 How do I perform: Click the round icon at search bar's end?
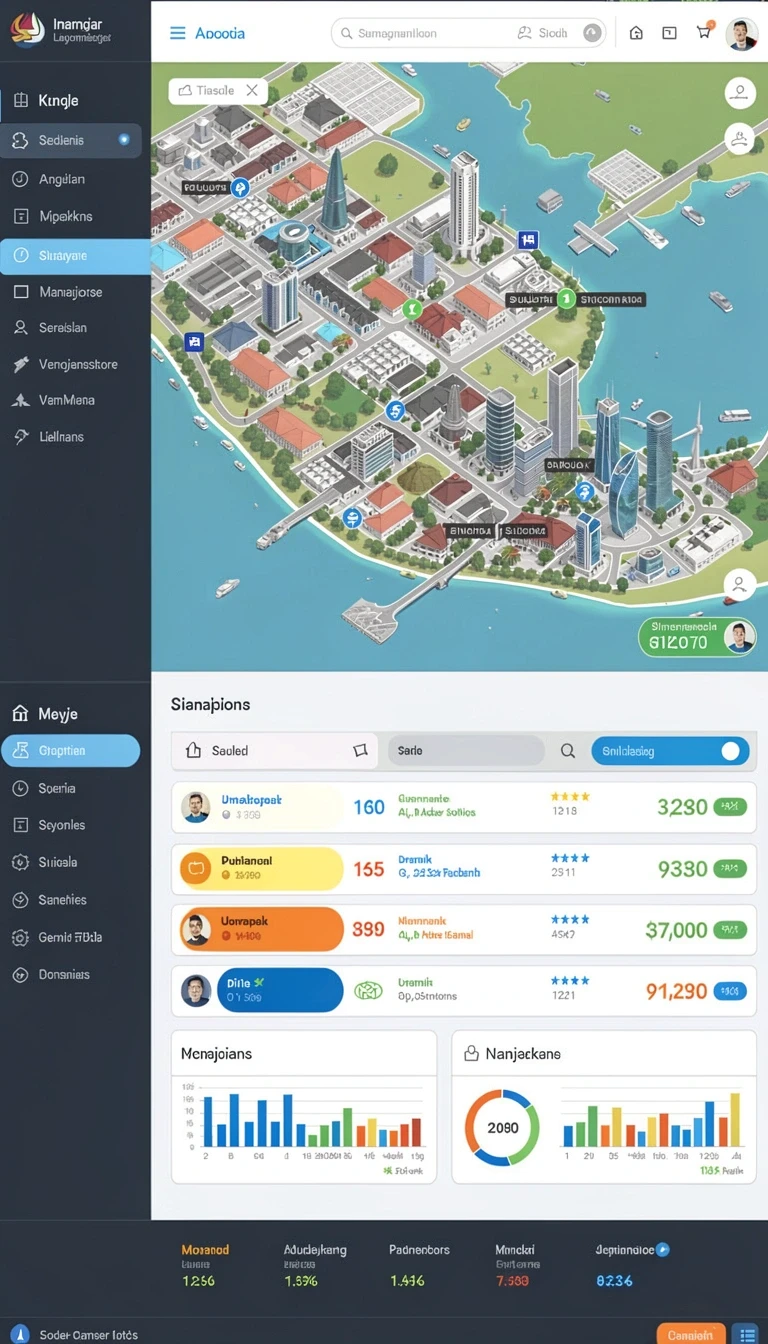[x=593, y=33]
